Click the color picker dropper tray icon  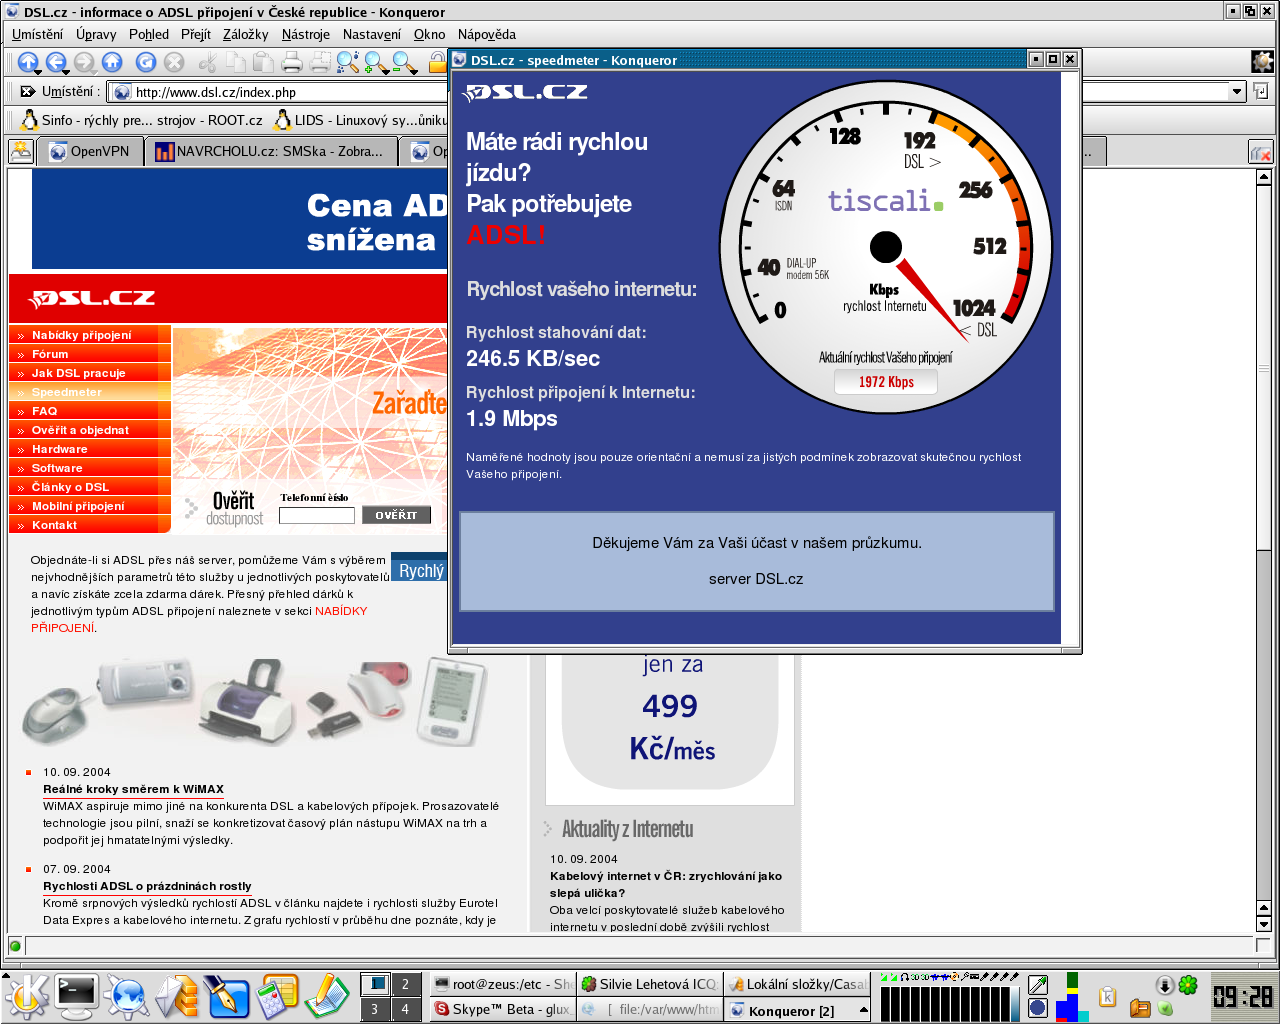(x=1038, y=985)
